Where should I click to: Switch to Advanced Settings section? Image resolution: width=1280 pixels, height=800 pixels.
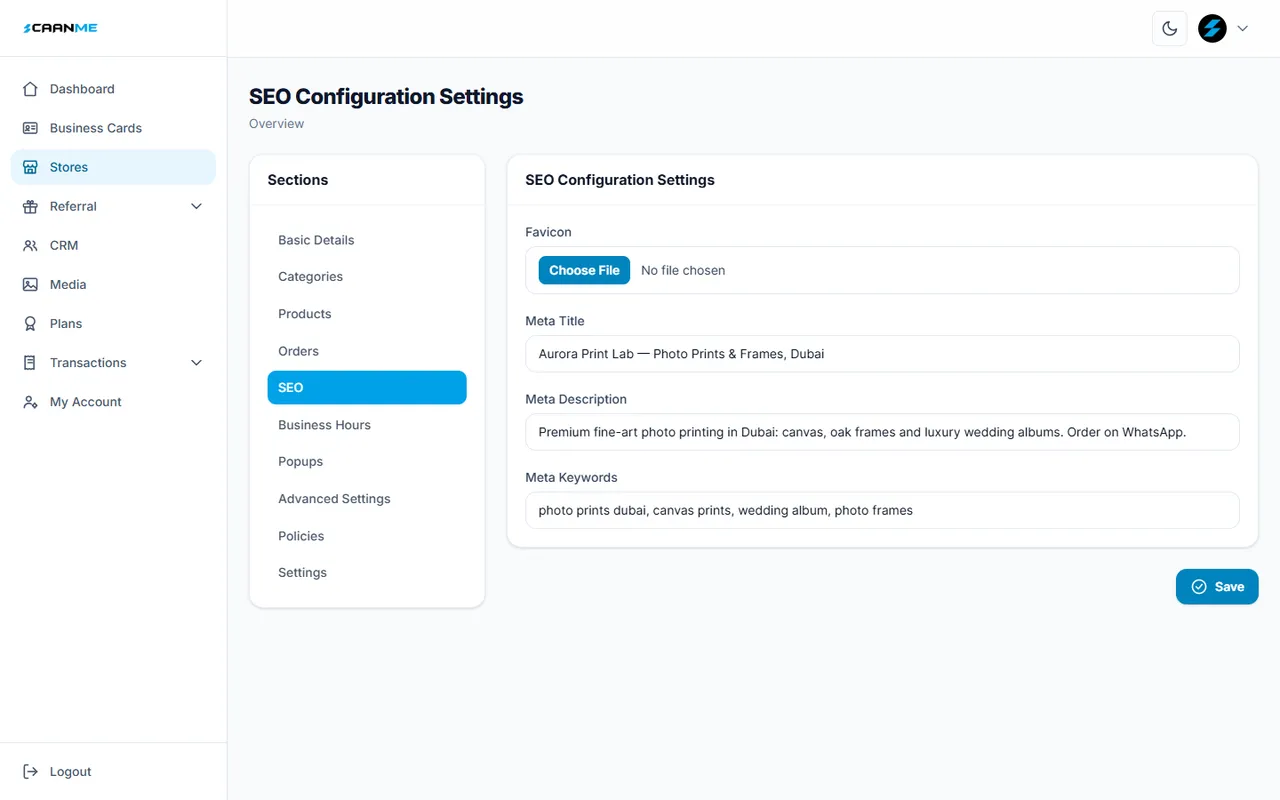click(x=367, y=498)
